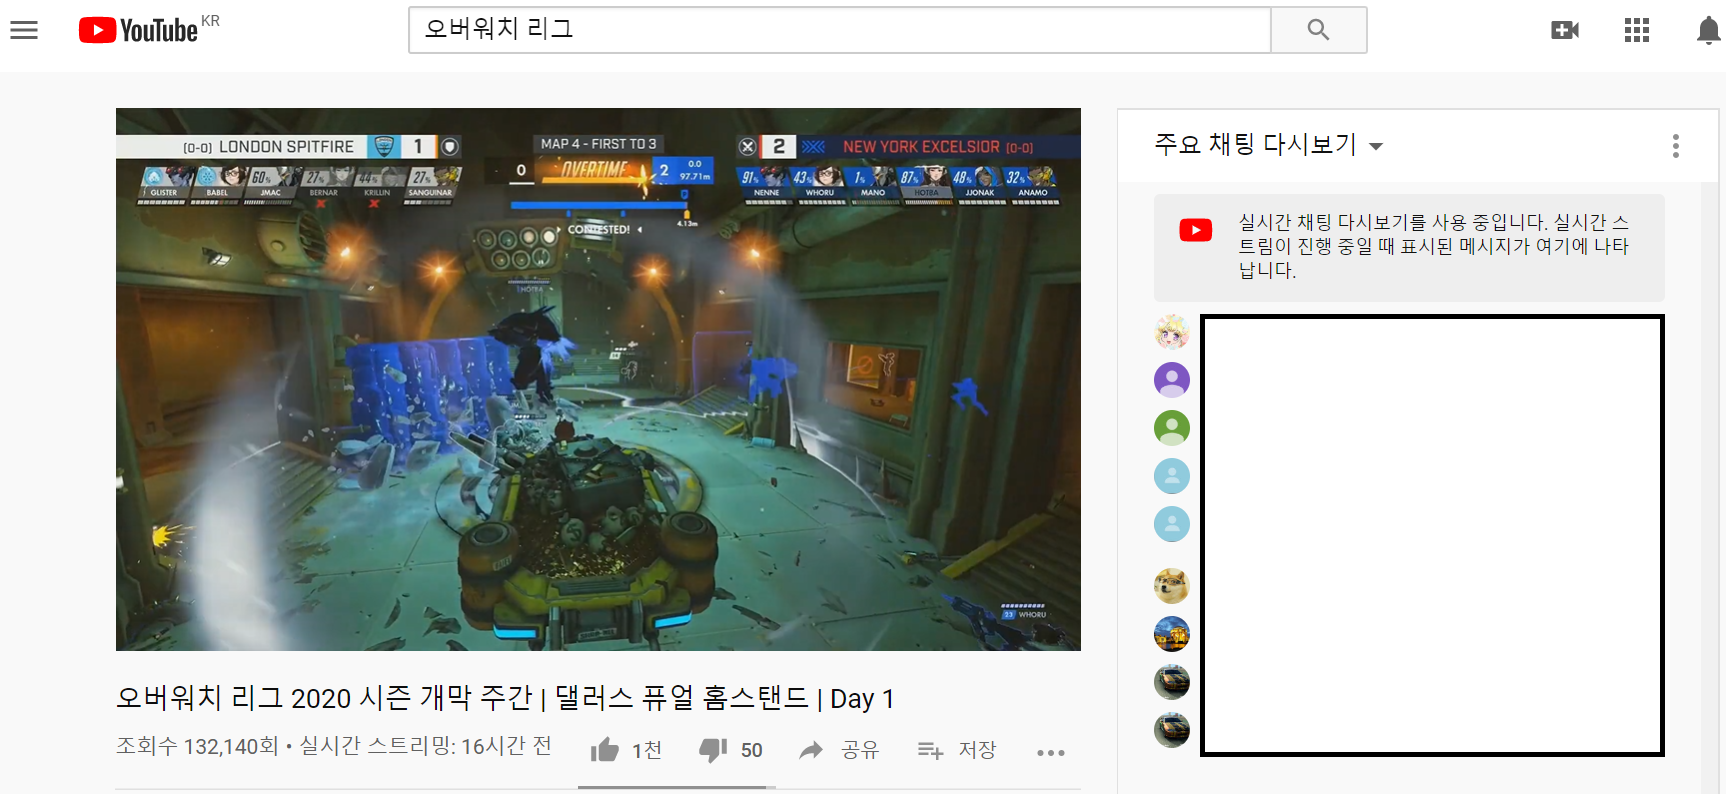
Task: Open more actions three-dot menu under video
Action: pos(1051,752)
